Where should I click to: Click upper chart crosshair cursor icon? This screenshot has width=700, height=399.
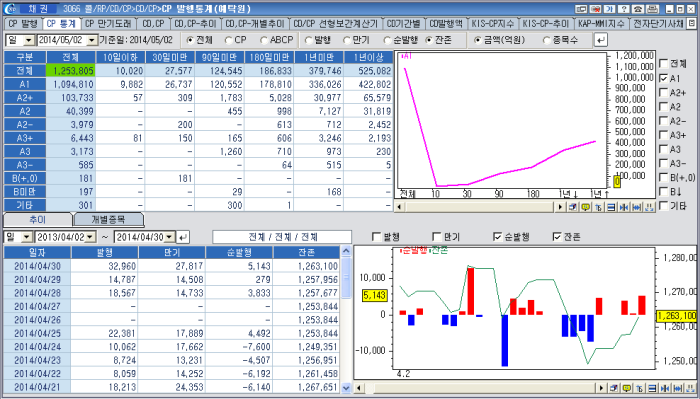(x=599, y=207)
